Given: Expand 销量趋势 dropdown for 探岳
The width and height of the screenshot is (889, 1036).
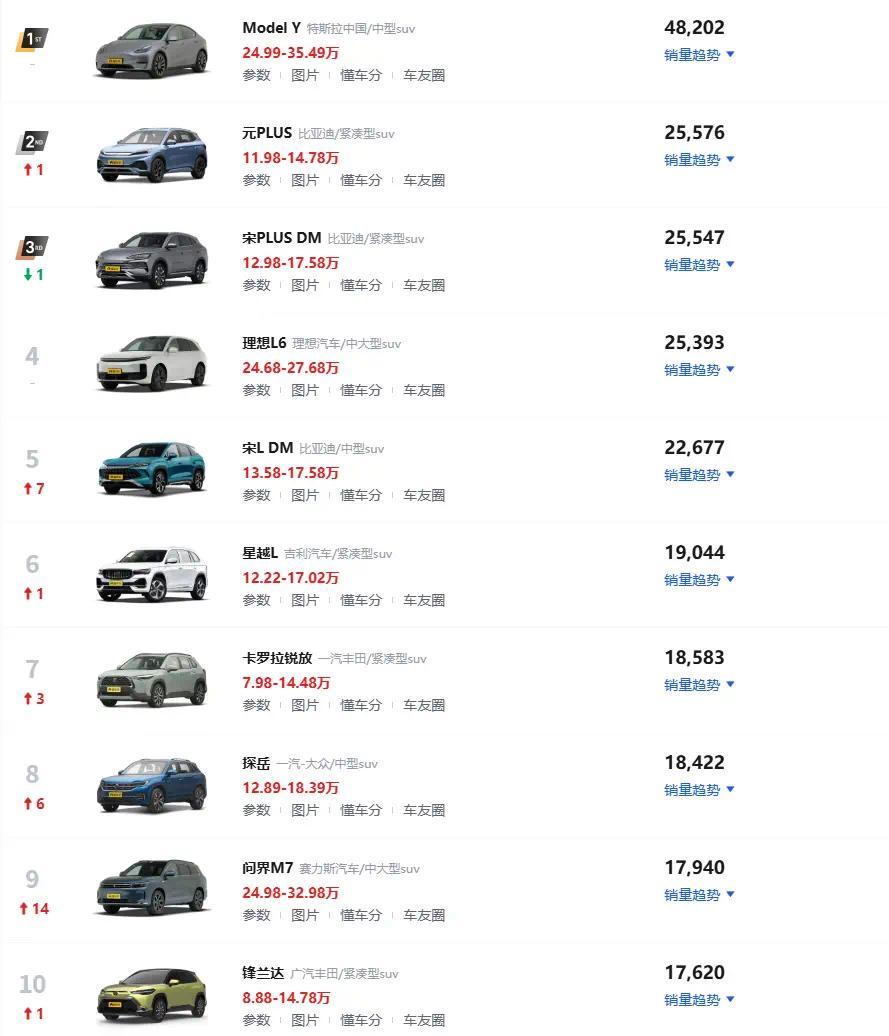Looking at the screenshot, I should (699, 790).
